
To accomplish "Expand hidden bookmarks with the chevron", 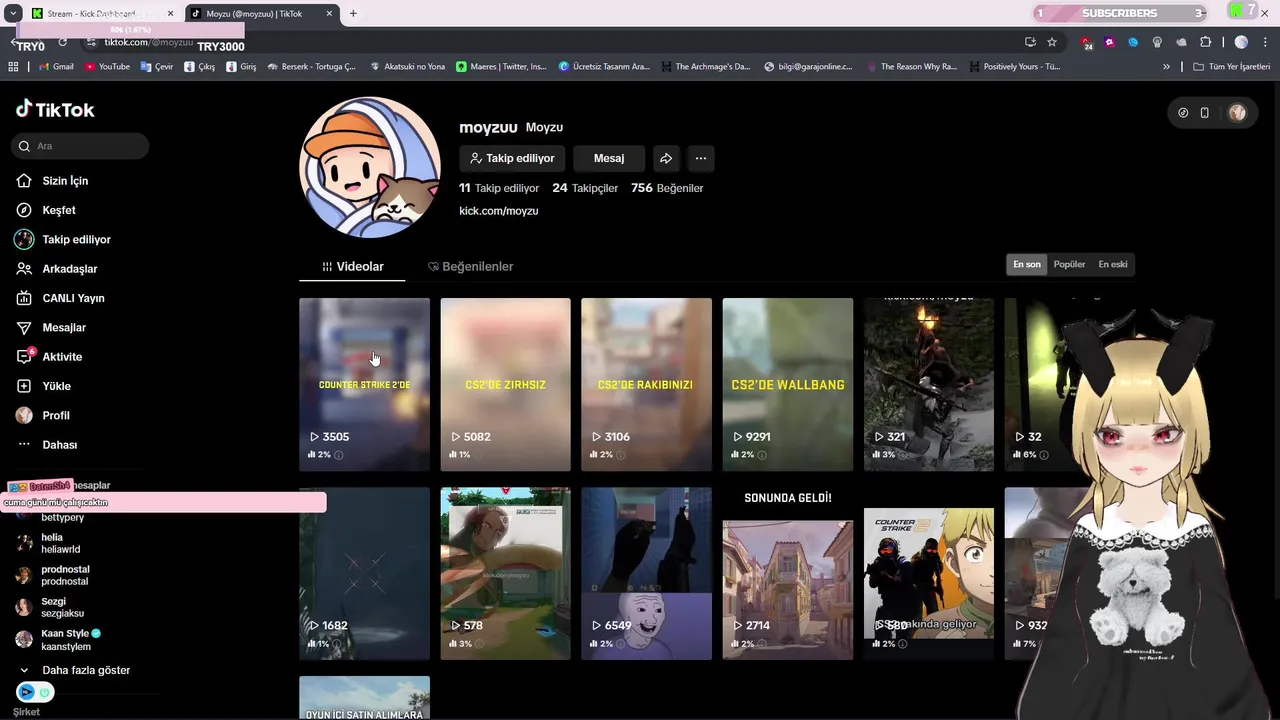I will pos(1166,67).
